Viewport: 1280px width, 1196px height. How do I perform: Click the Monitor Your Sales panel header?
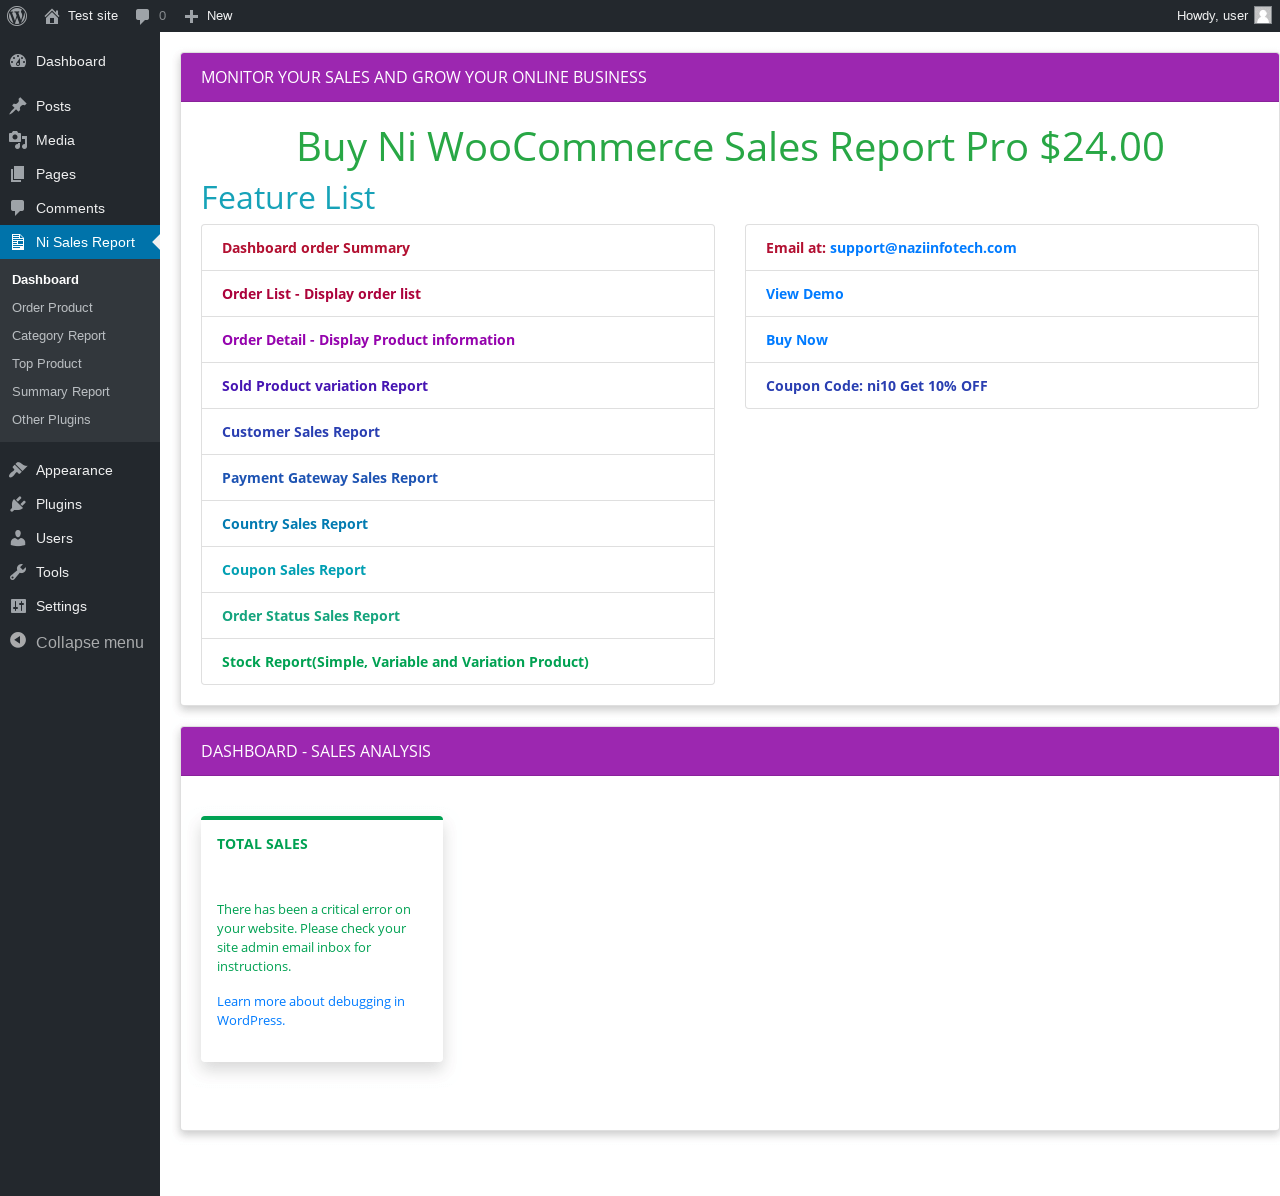tap(730, 77)
